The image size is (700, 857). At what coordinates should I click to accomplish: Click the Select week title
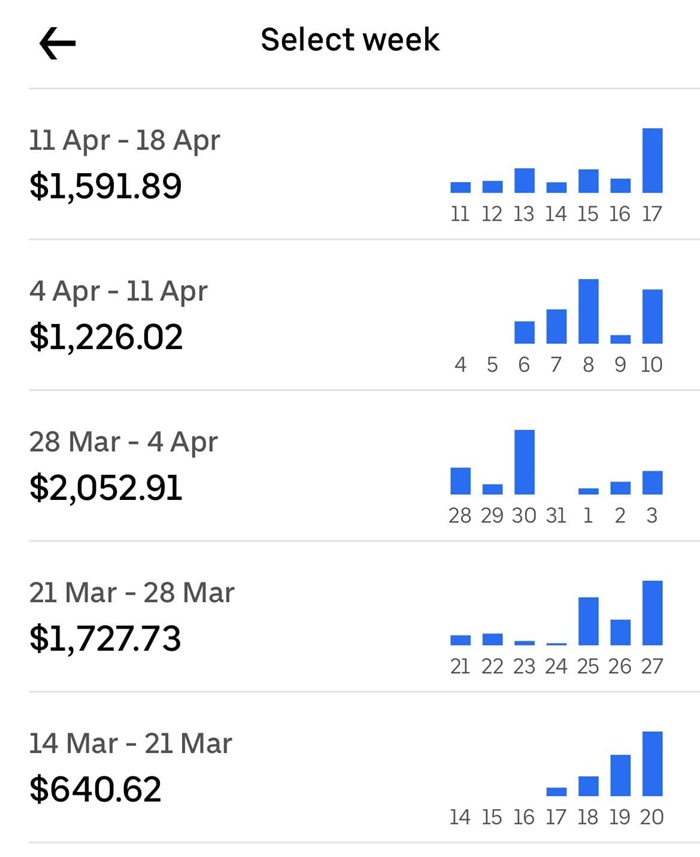coord(350,40)
